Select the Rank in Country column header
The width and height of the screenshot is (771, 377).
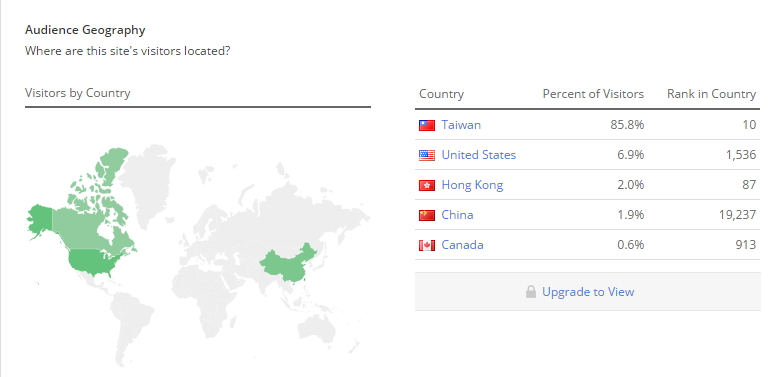coord(711,94)
